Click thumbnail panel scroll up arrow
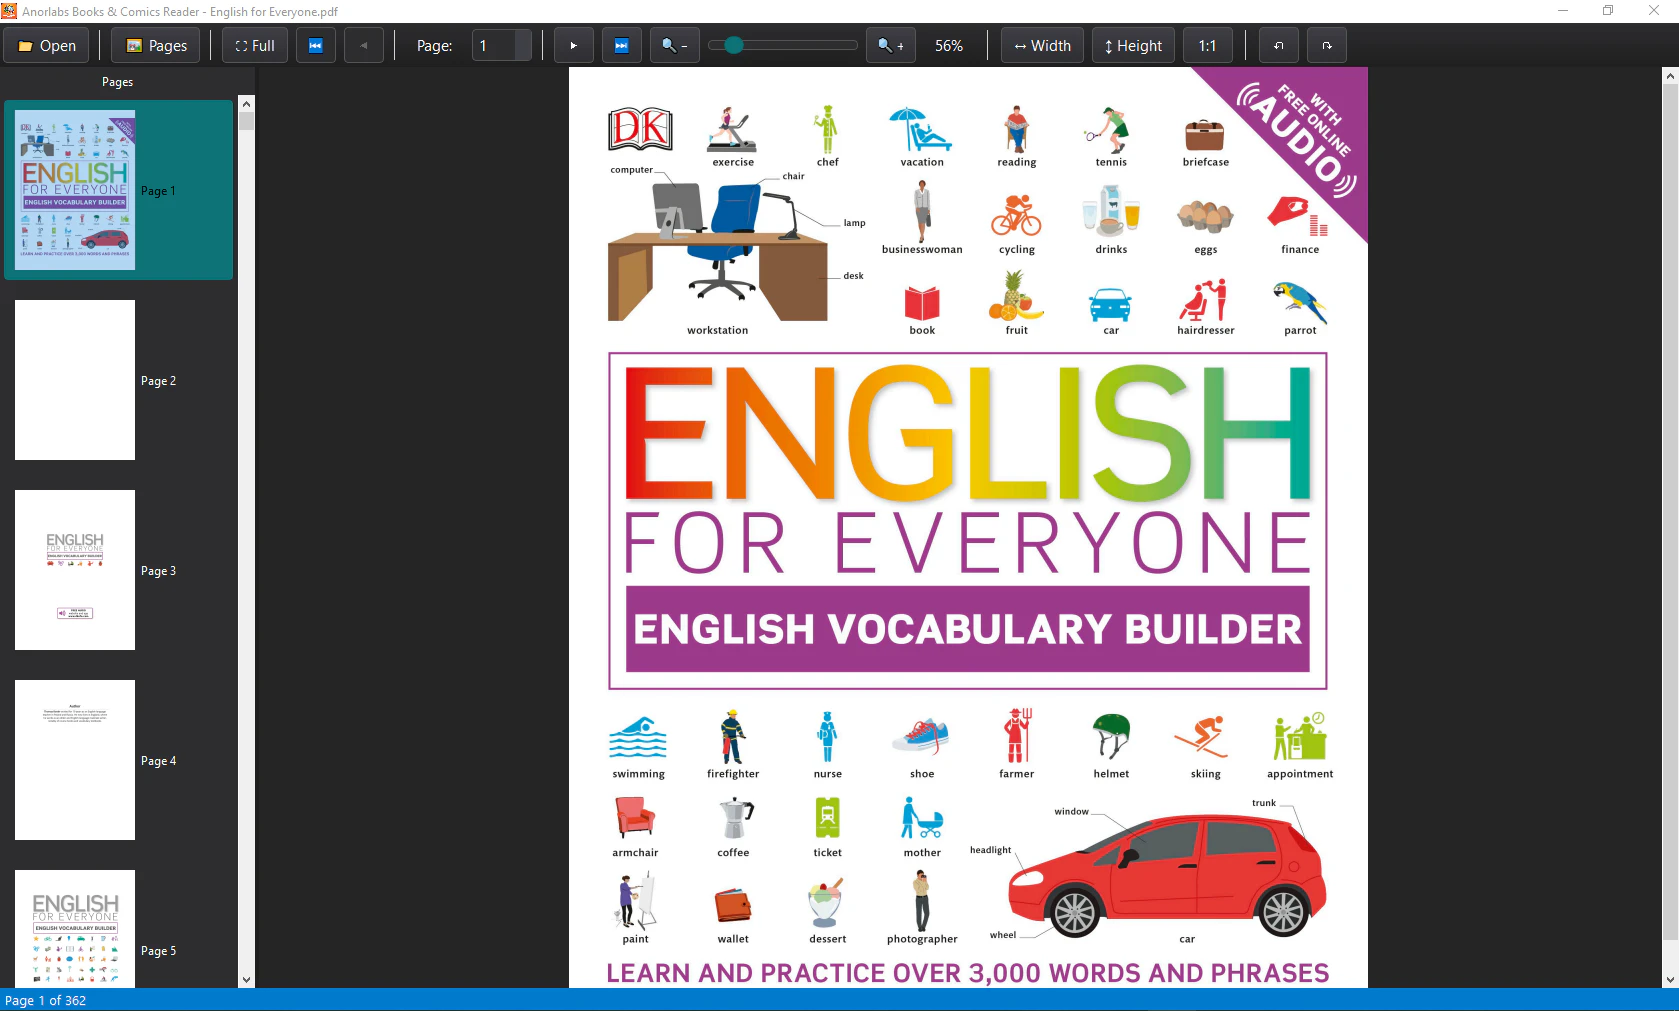Viewport: 1679px width, 1011px height. tap(246, 104)
